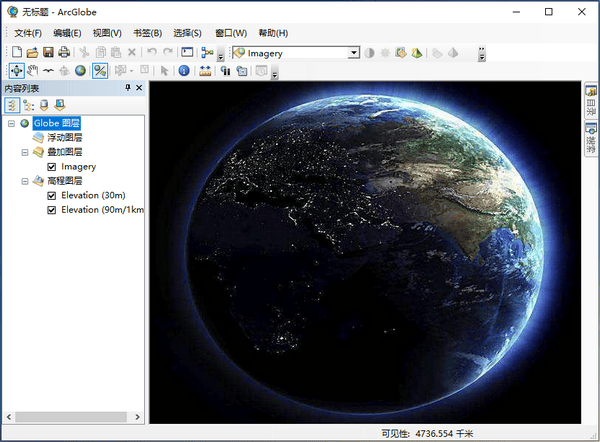Activate the Pan hand tool
This screenshot has width=600, height=442.
click(x=32, y=70)
